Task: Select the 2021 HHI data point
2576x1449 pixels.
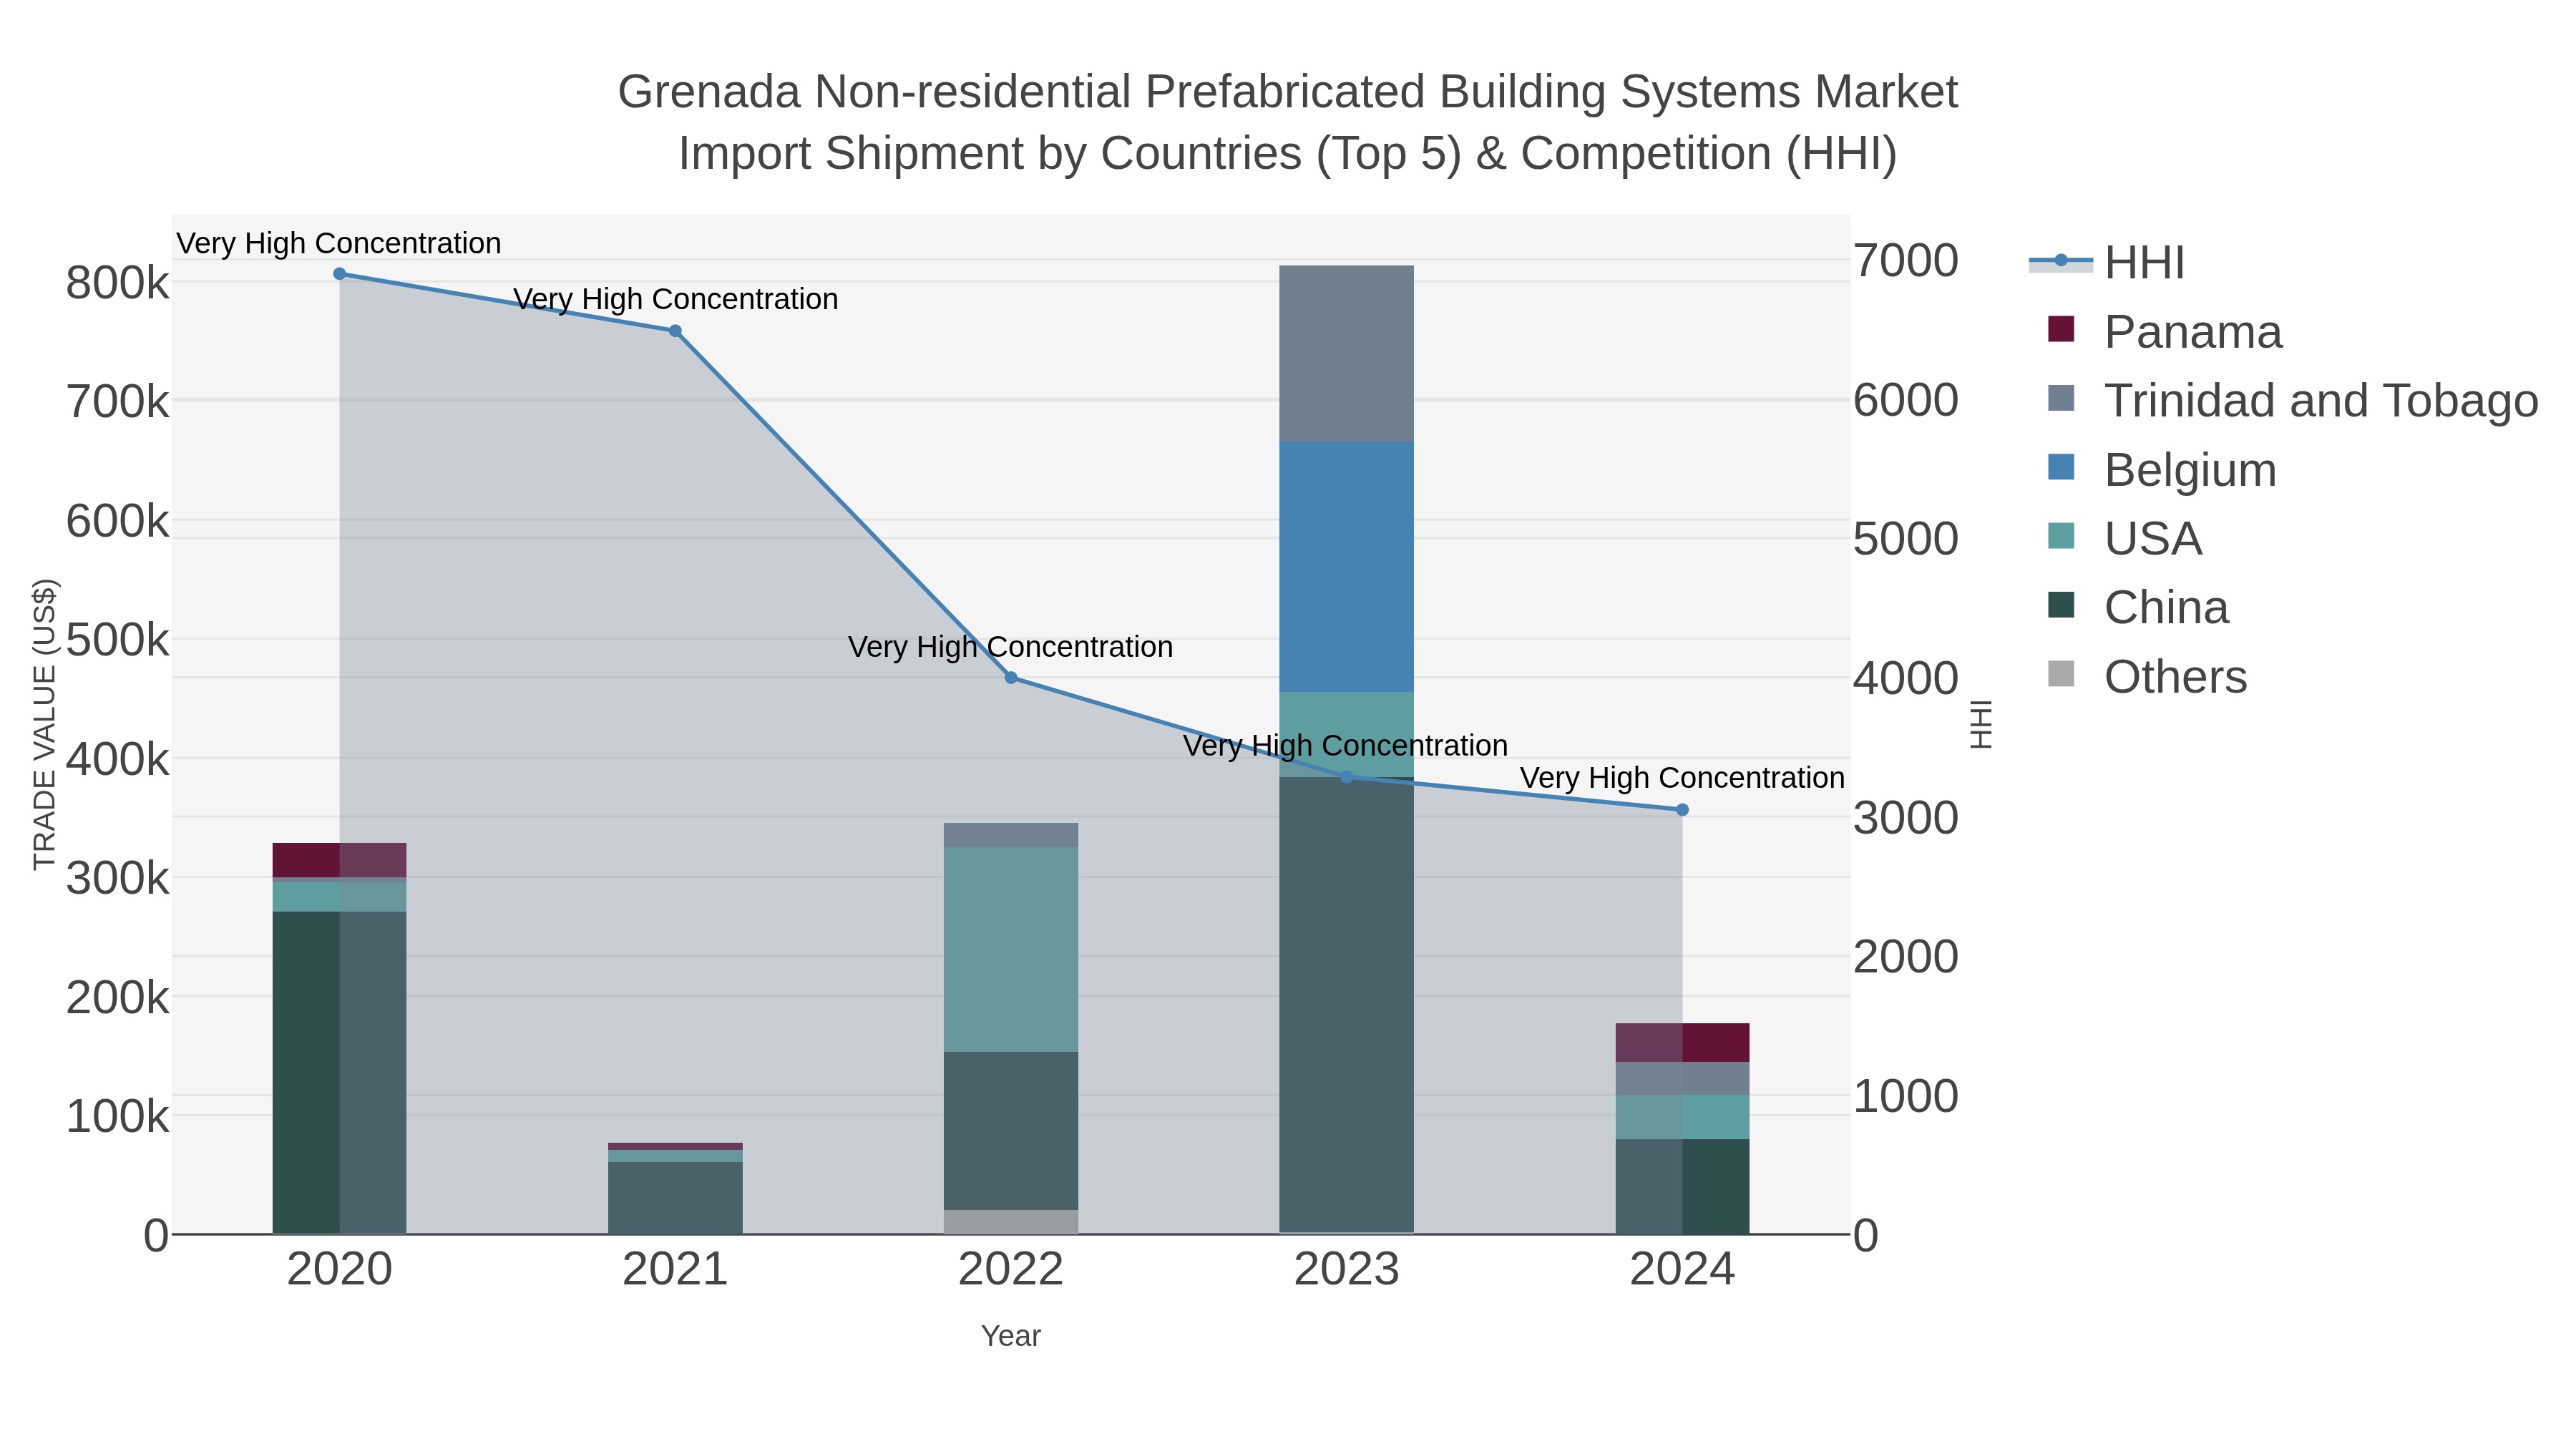Action: pos(675,331)
